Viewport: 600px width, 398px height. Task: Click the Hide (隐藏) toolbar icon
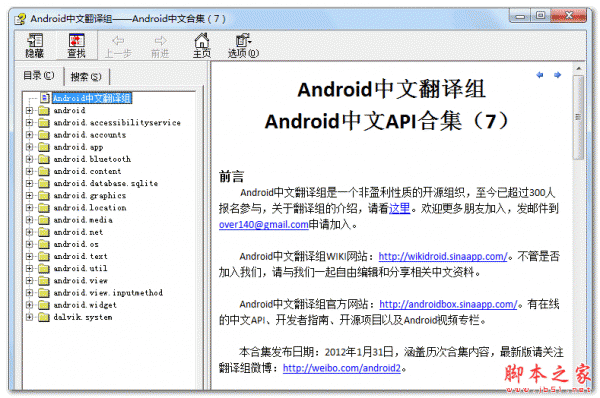[35, 46]
